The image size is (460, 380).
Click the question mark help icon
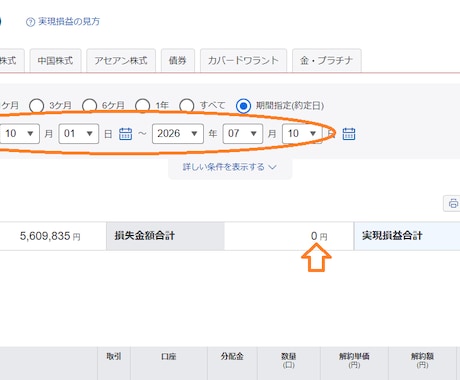coord(30,22)
